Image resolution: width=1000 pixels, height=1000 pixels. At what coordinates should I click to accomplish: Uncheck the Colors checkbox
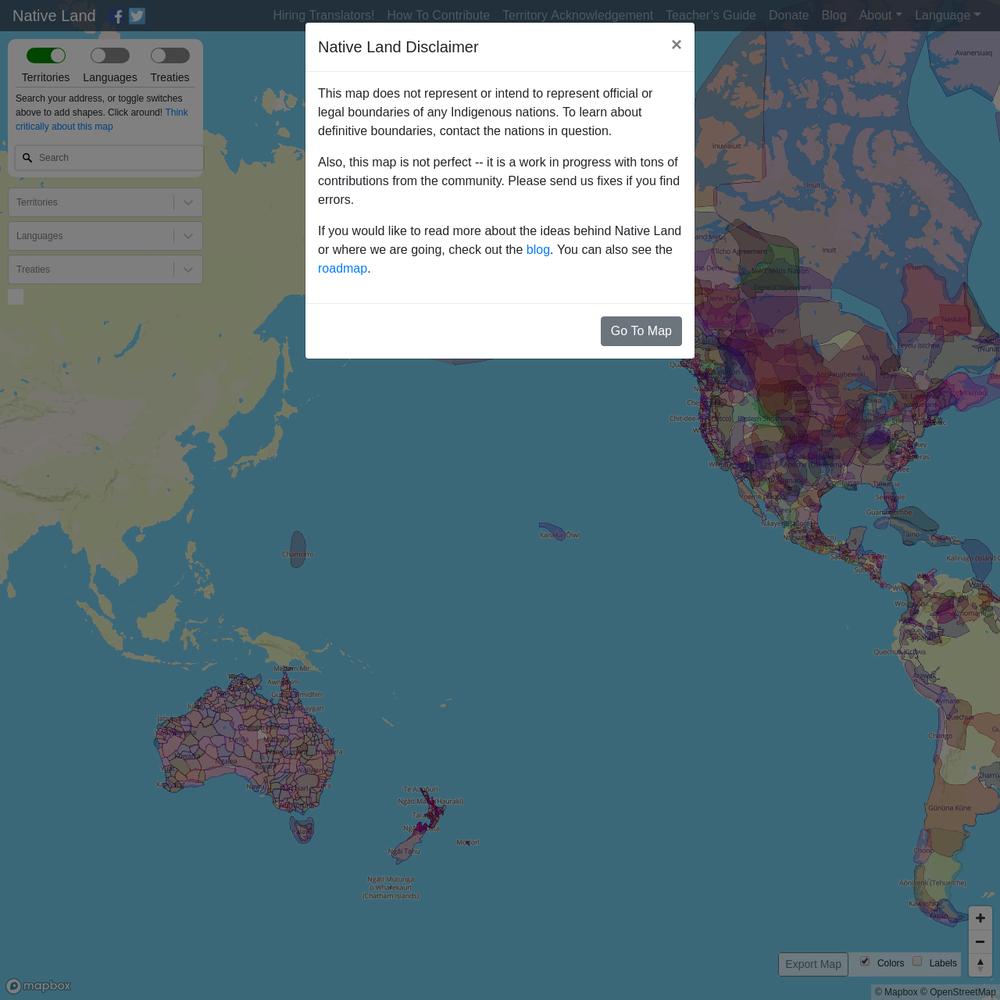tap(865, 962)
